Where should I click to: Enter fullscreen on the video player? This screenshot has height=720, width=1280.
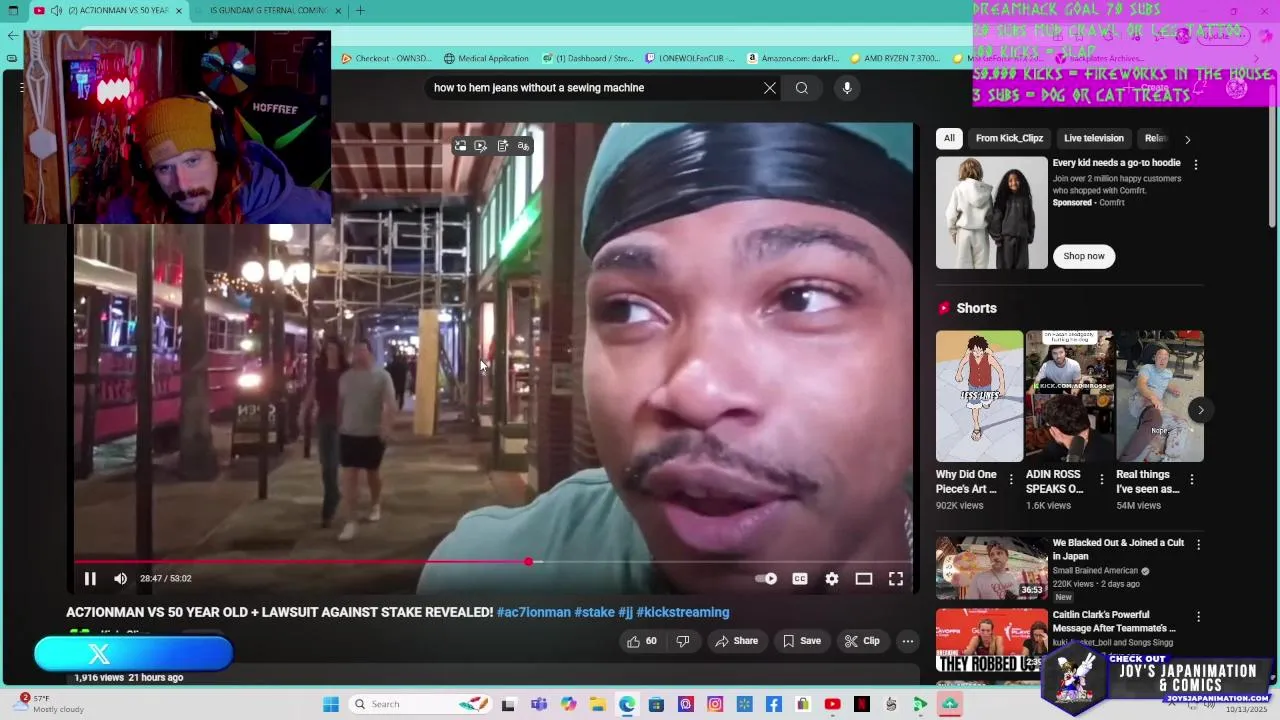coord(896,578)
